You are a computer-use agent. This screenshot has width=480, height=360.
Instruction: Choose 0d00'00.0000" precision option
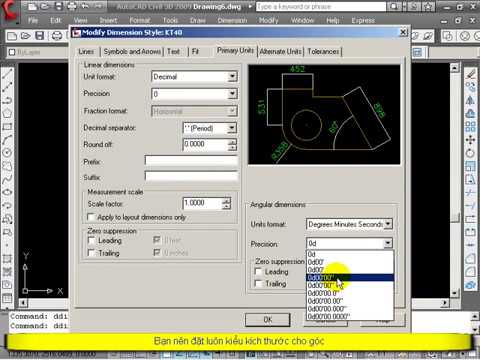pos(350,316)
